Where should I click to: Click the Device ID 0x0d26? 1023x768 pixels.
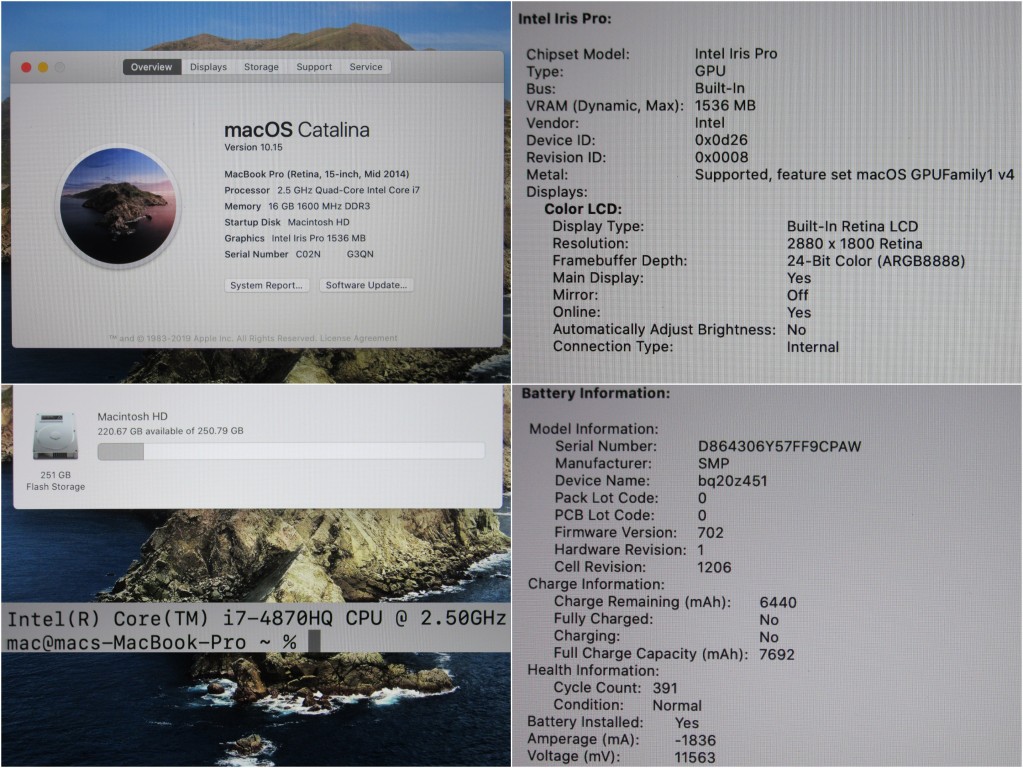[721, 140]
